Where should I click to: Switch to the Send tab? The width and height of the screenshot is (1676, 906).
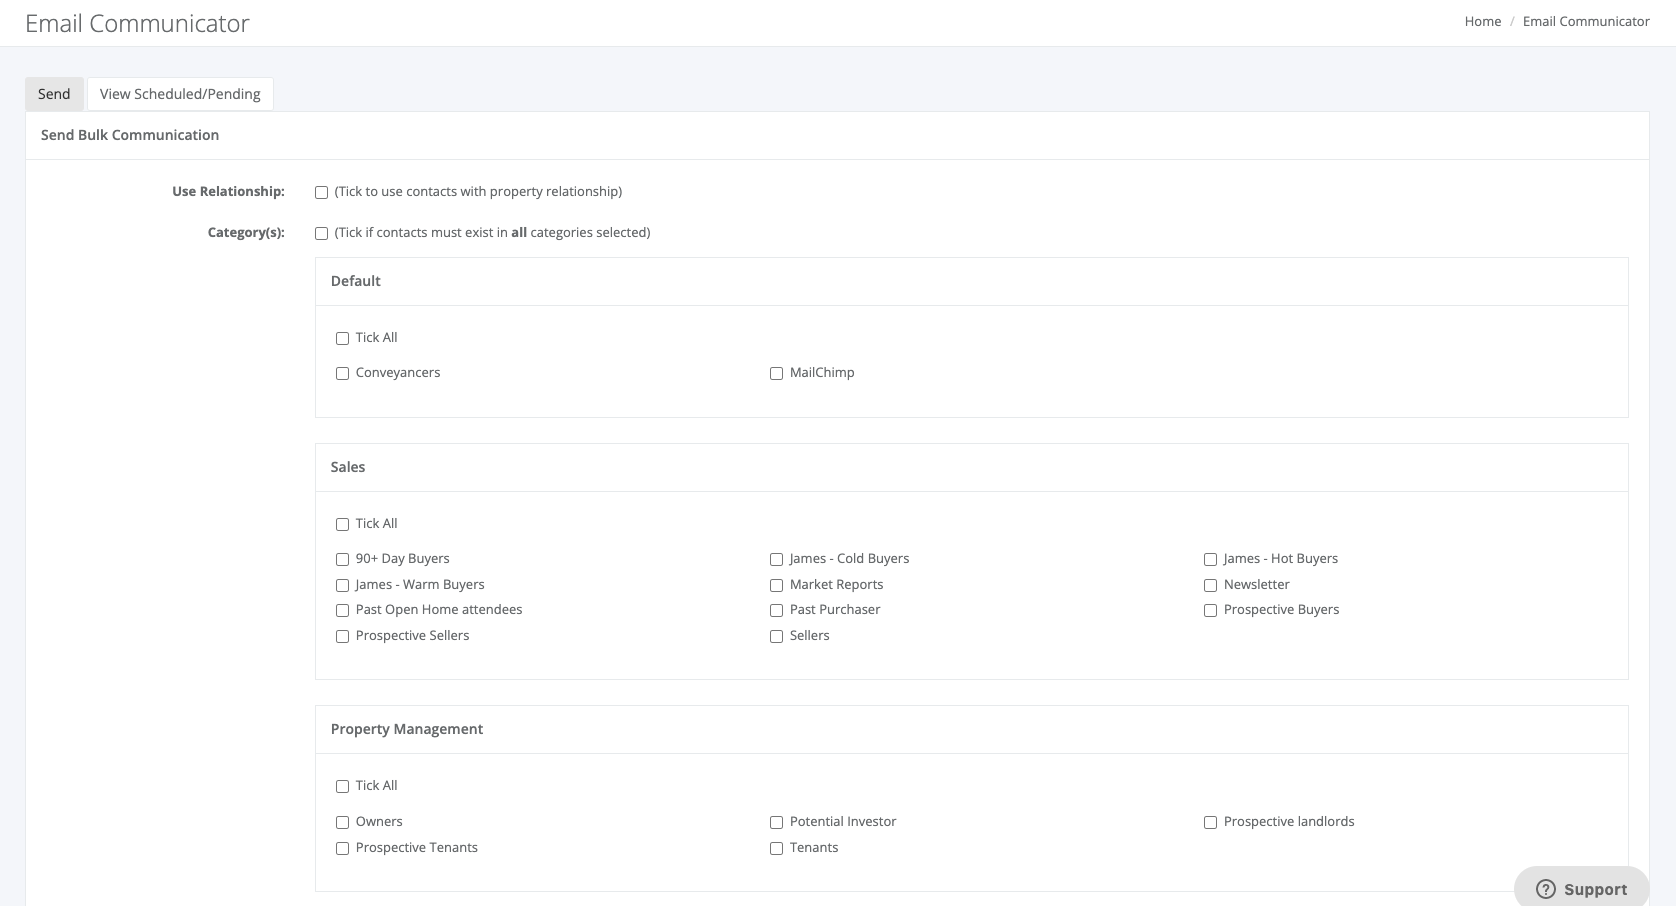coord(54,94)
